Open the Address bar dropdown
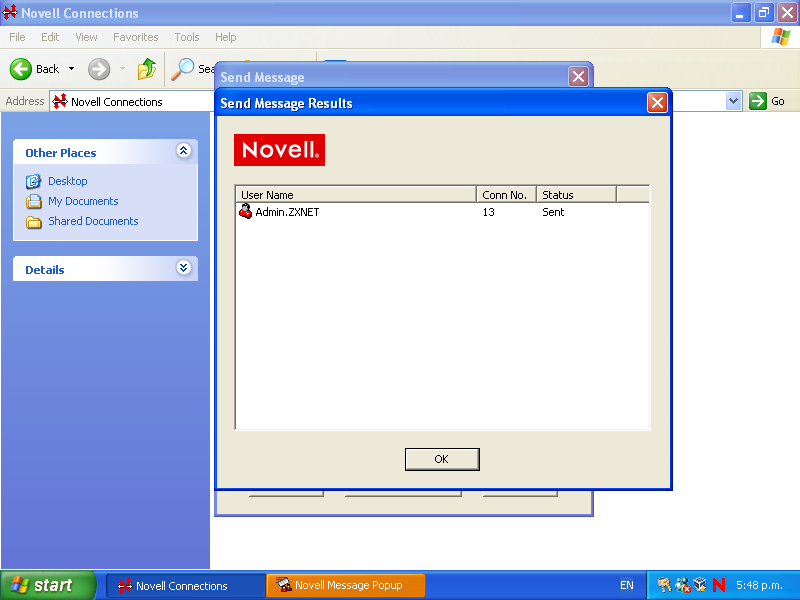Viewport: 800px width, 600px height. pos(733,101)
